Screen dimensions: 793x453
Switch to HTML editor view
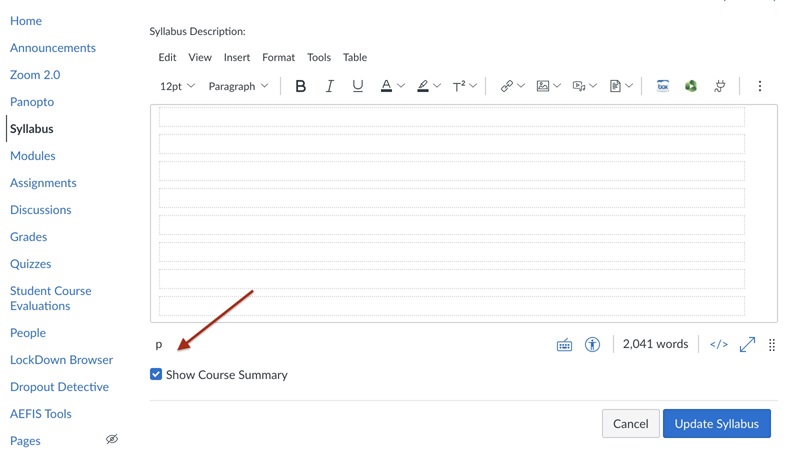click(718, 344)
